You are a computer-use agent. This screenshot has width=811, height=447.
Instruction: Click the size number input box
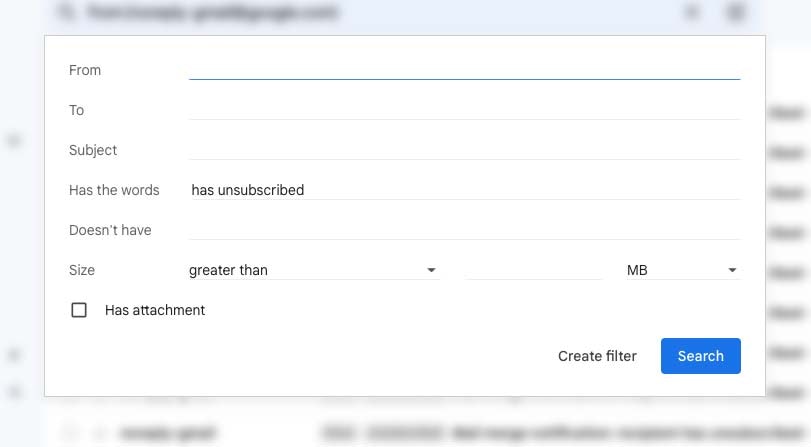tap(534, 270)
